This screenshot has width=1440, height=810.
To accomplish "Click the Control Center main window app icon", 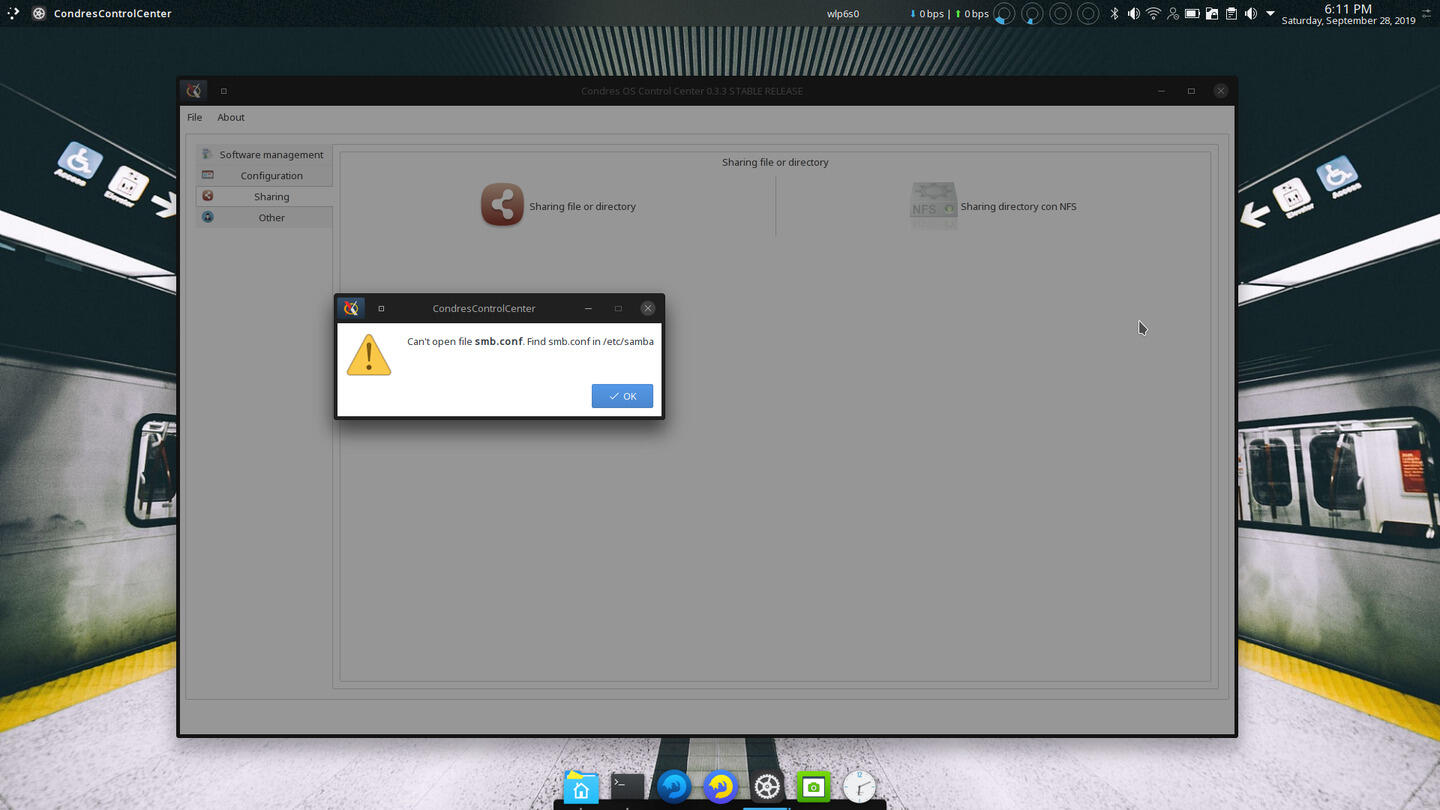I will tap(194, 91).
